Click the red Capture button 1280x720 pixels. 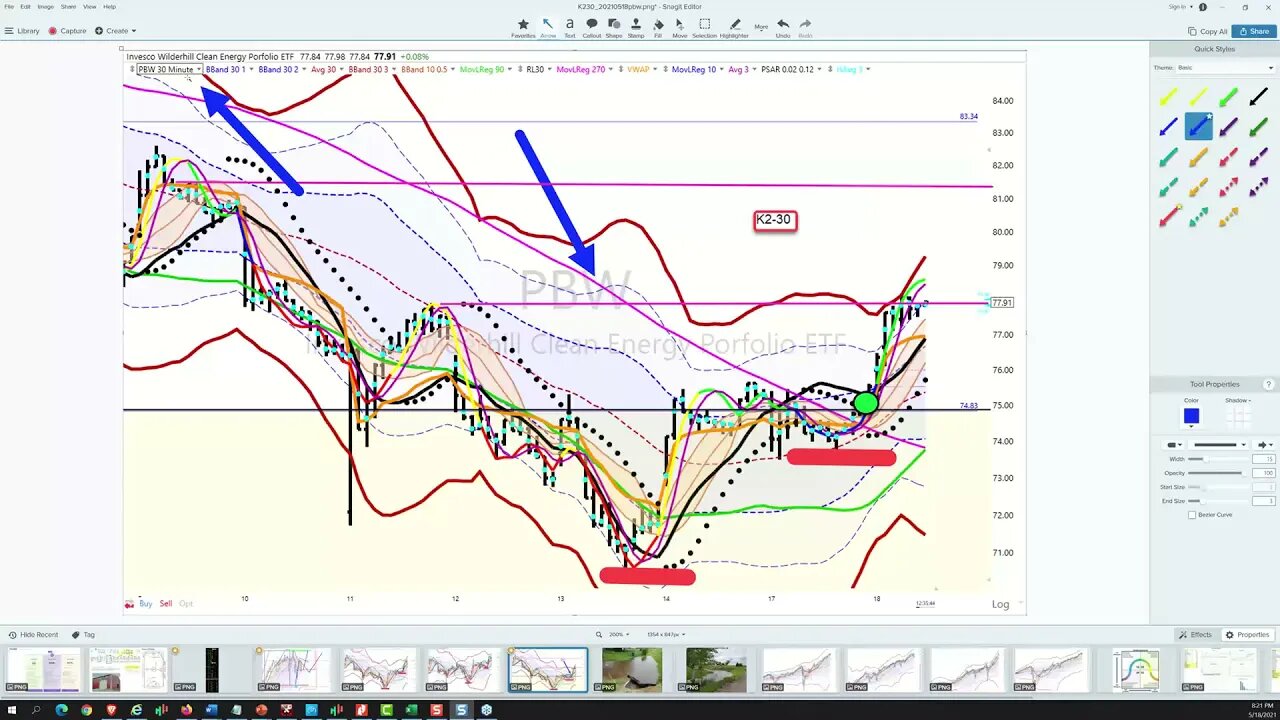coord(67,31)
